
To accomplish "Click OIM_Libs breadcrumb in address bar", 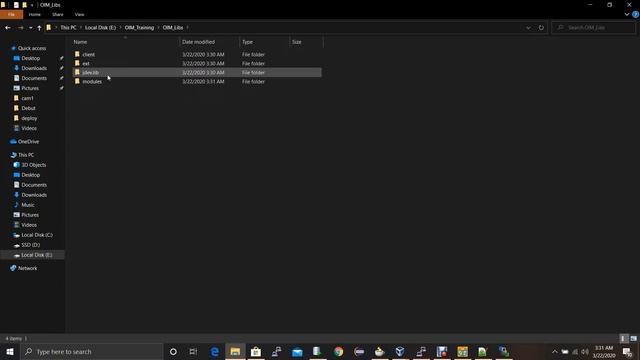I will click(173, 28).
